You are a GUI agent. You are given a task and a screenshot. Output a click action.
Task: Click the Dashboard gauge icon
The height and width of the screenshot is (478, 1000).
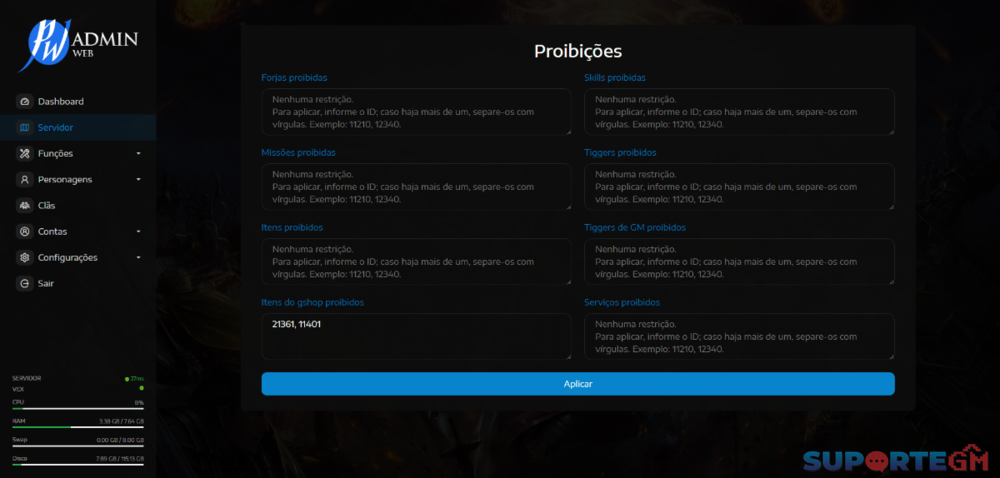[x=25, y=102]
